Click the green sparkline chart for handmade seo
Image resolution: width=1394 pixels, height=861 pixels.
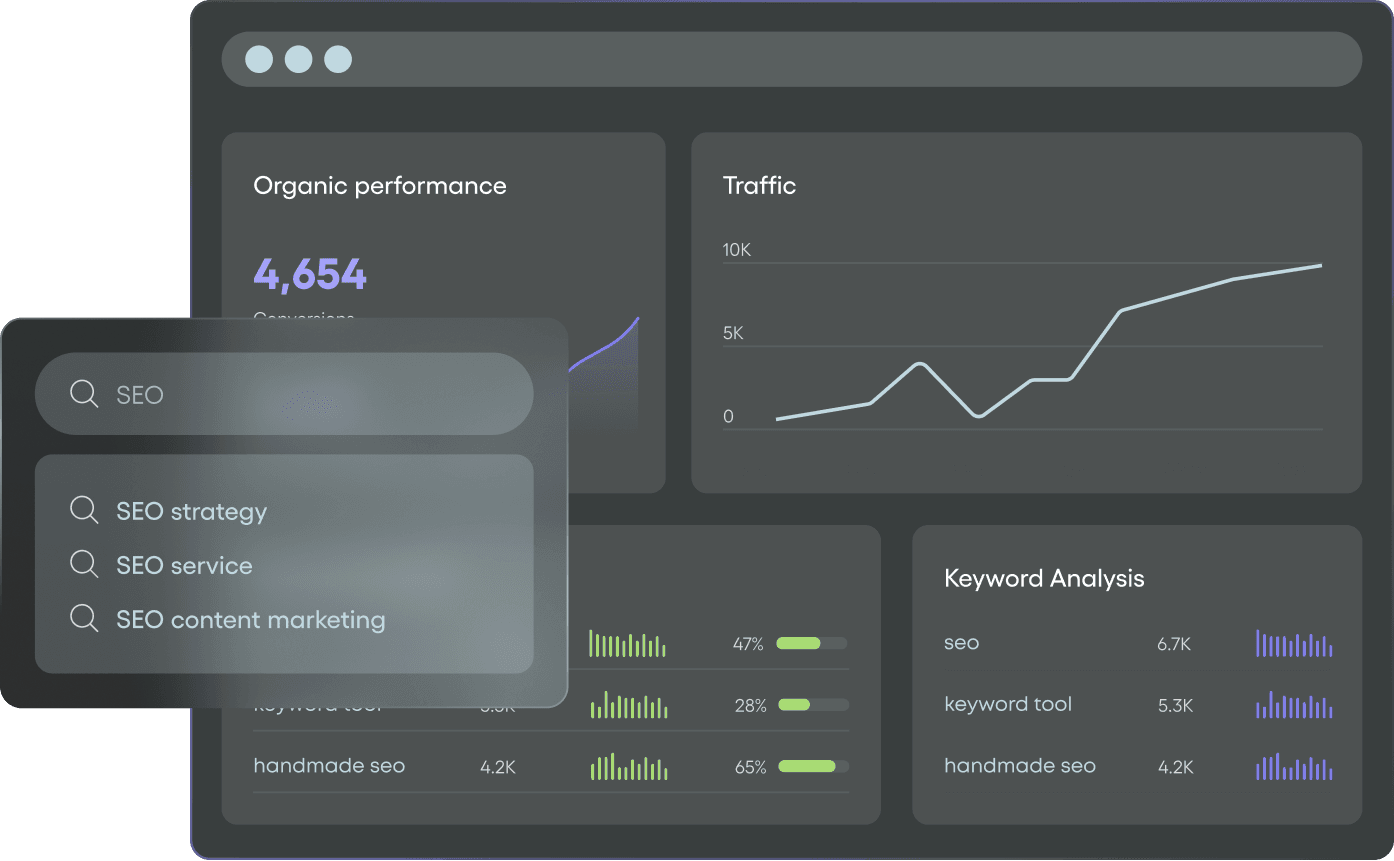627,766
